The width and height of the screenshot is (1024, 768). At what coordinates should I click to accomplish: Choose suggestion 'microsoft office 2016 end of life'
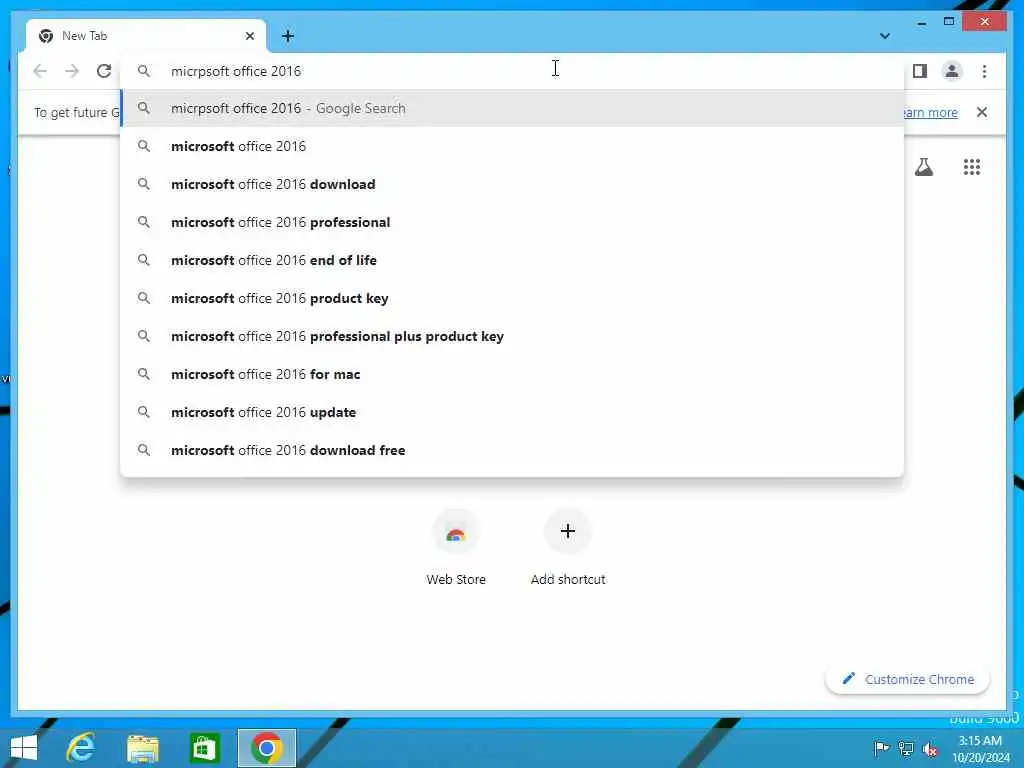coord(513,260)
